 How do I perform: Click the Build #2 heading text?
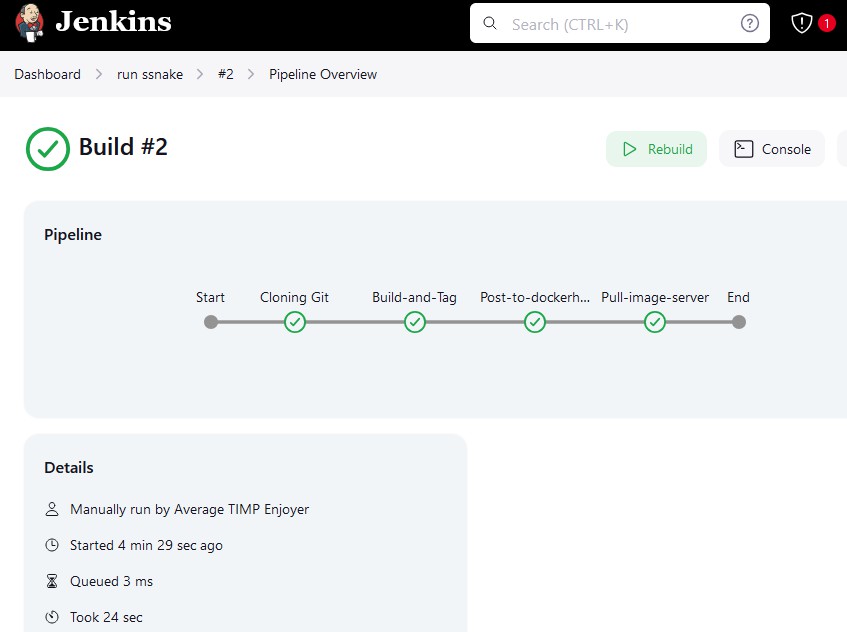pos(123,147)
